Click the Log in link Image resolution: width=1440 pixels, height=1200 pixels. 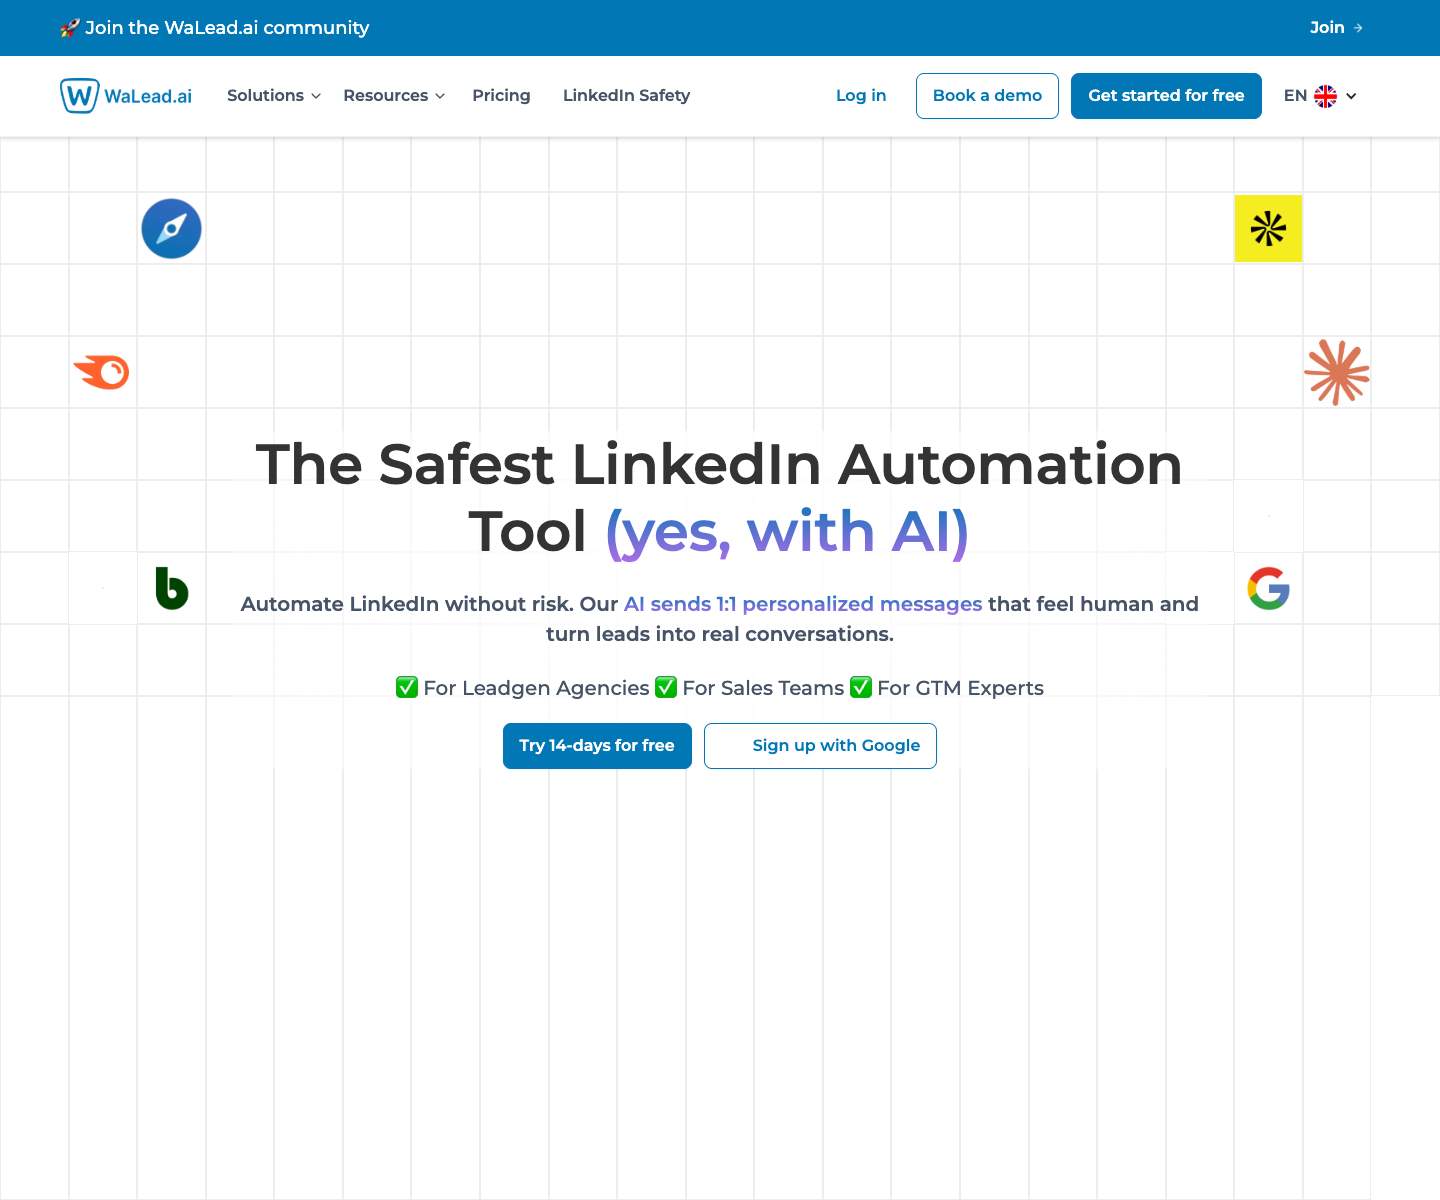tap(861, 96)
